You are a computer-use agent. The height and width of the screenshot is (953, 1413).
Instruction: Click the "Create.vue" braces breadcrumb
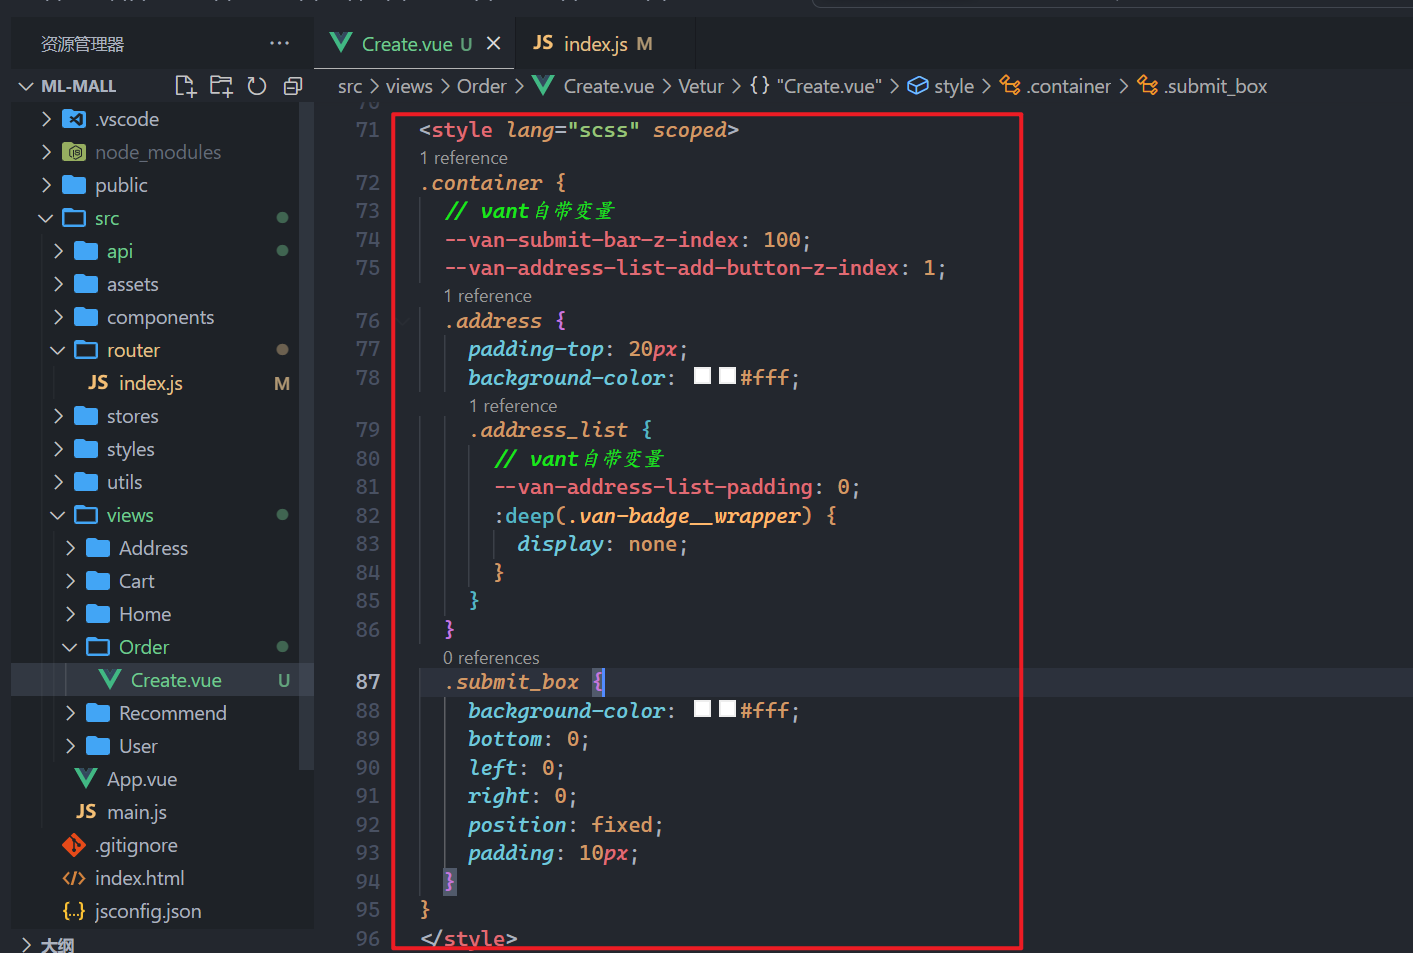pyautogui.click(x=816, y=86)
